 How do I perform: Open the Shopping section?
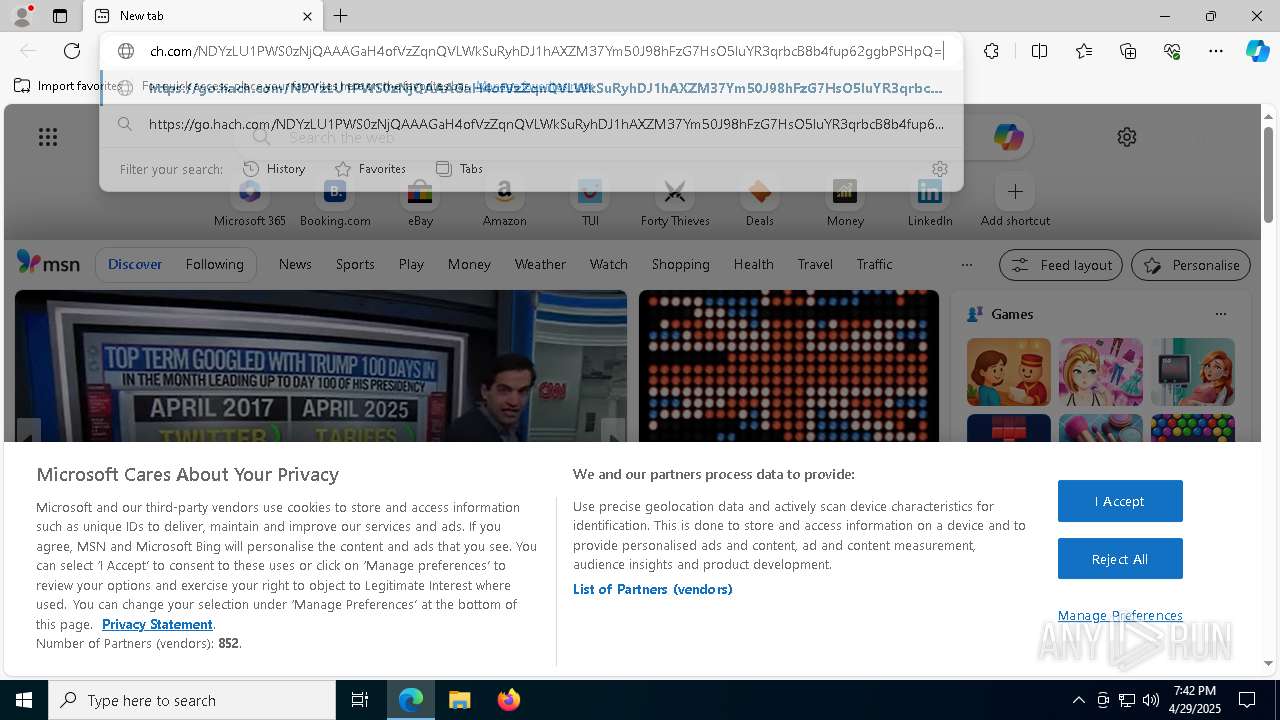coord(681,264)
